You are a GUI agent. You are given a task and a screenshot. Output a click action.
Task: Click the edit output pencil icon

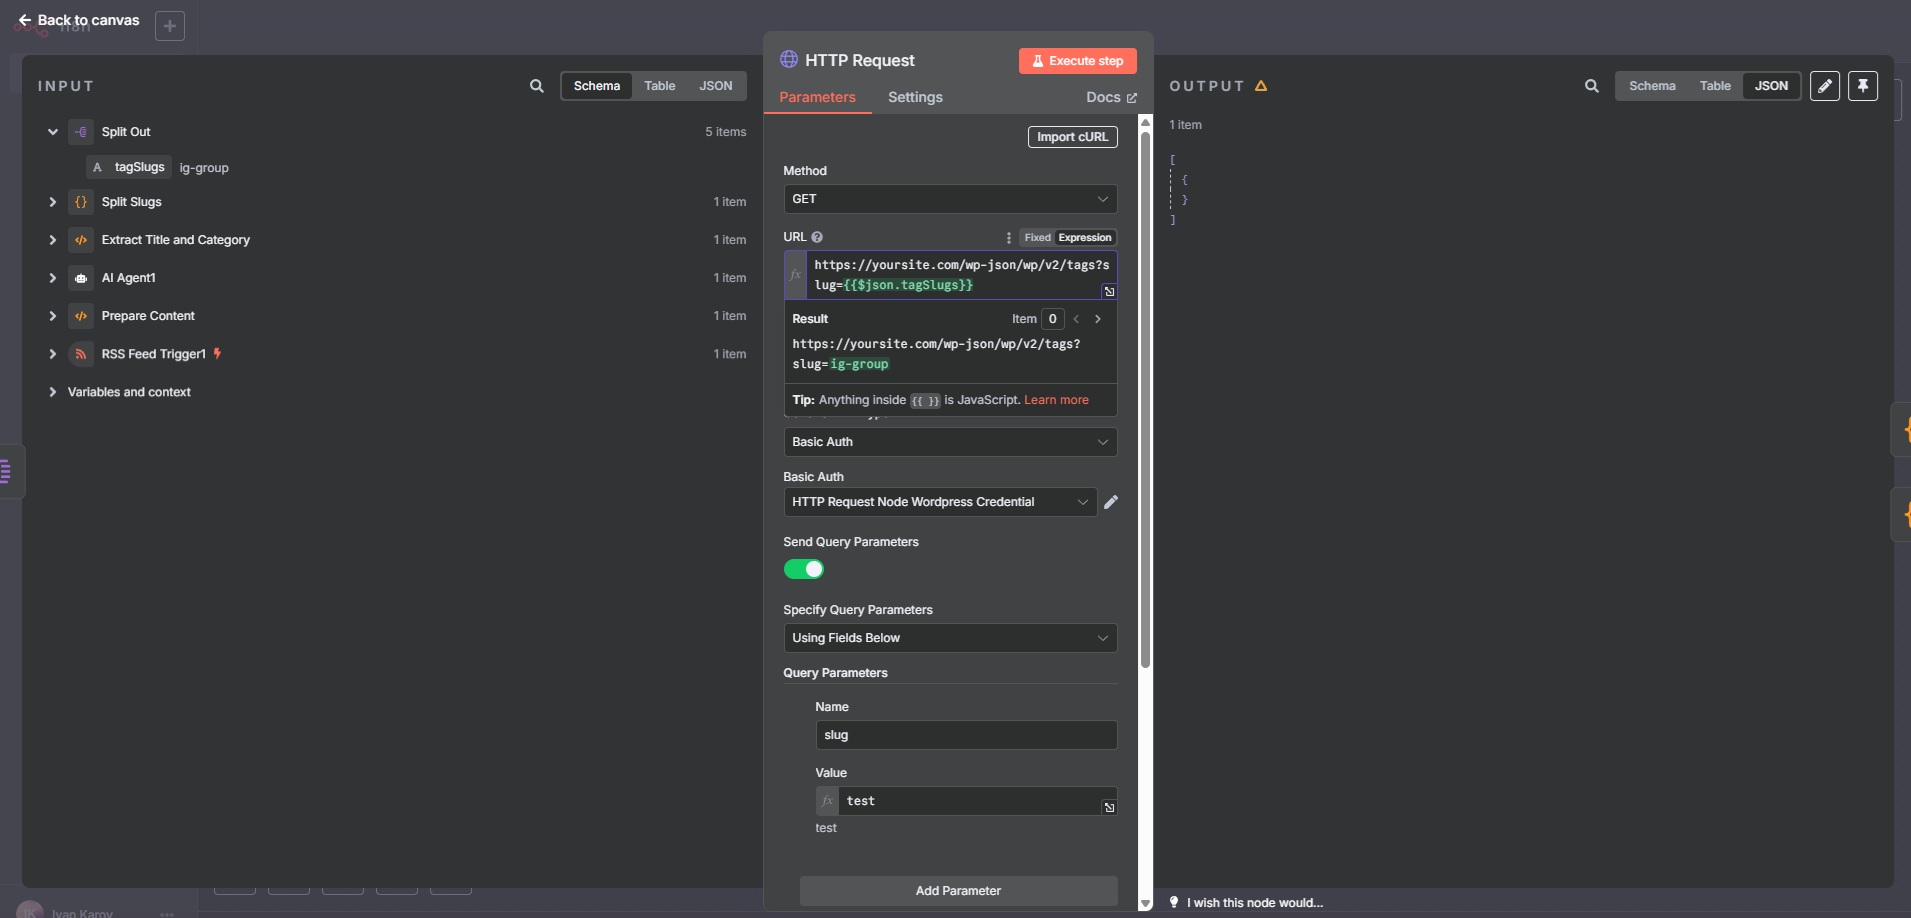pos(1825,86)
